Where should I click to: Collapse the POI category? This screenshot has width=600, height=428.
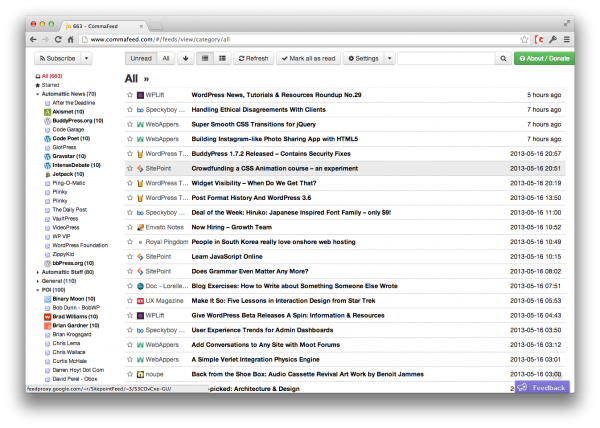click(38, 290)
